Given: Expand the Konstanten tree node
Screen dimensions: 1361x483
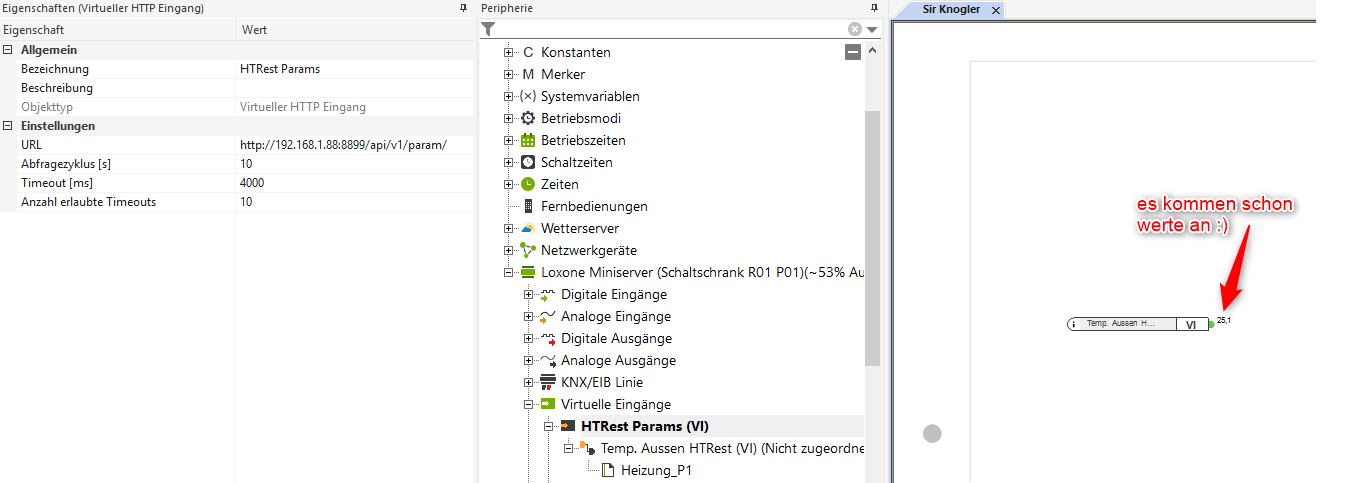Looking at the screenshot, I should coord(509,52).
